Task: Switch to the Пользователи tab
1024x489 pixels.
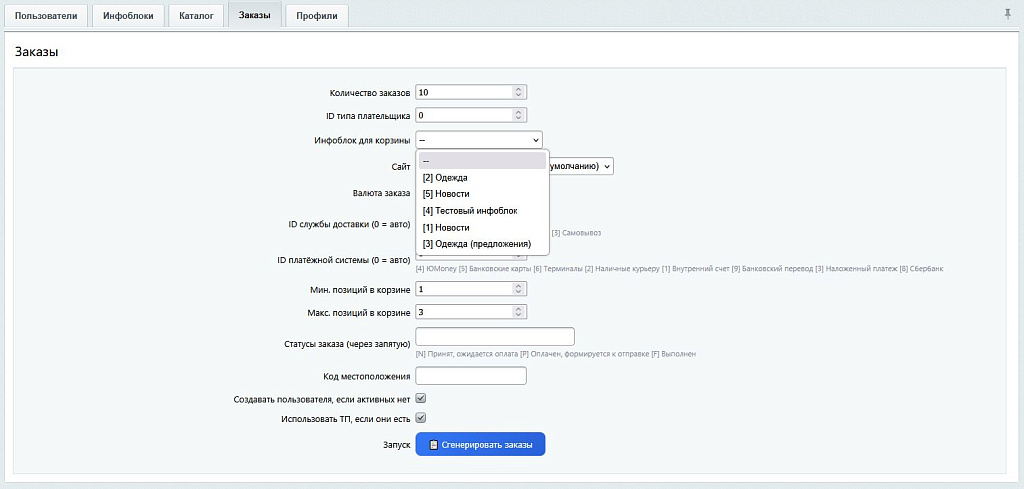Action: (46, 15)
